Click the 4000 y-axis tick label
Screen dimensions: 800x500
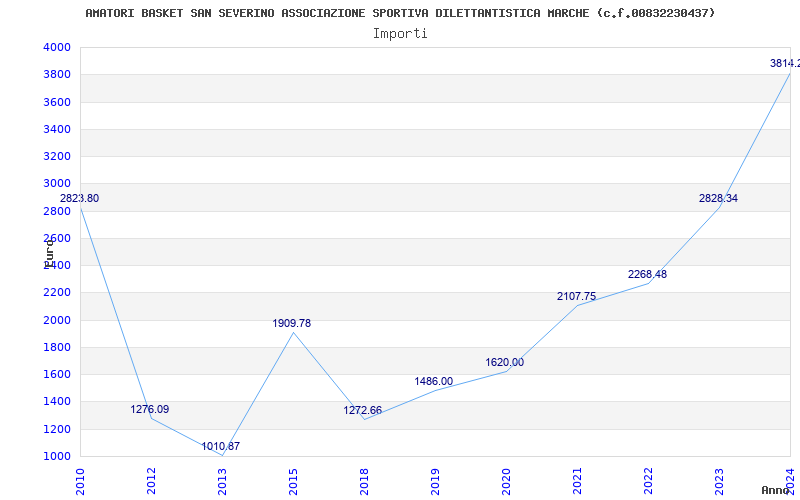[x=57, y=47]
